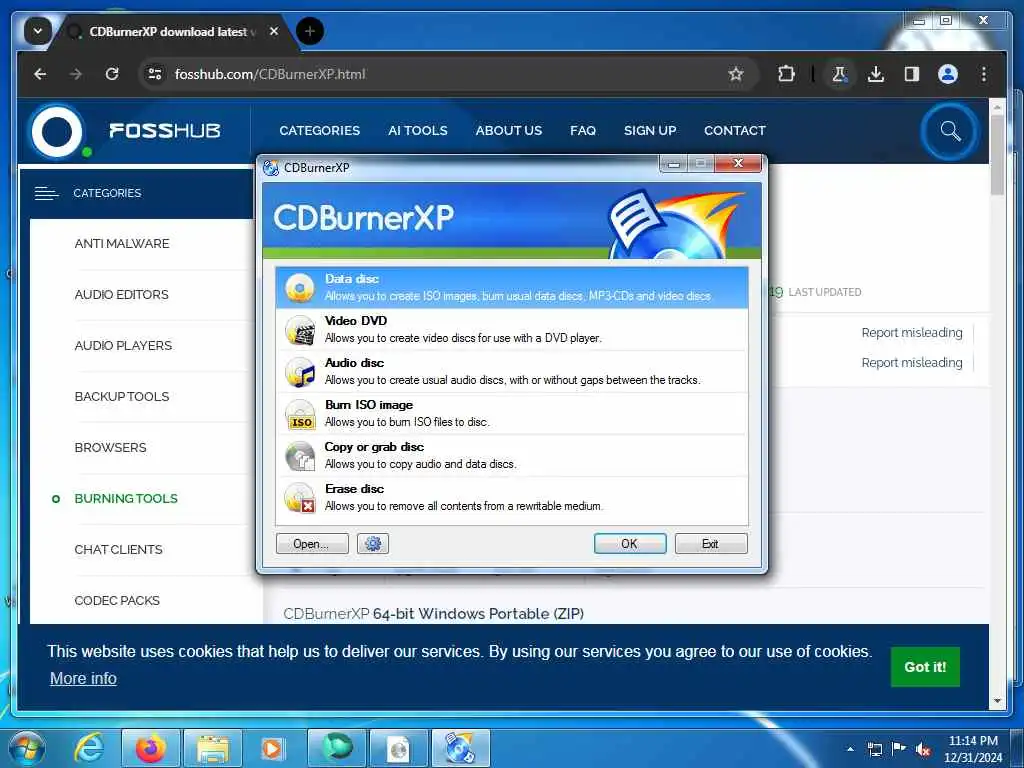1024x768 pixels.
Task: Open ANTI MALWARE category
Action: click(x=122, y=244)
